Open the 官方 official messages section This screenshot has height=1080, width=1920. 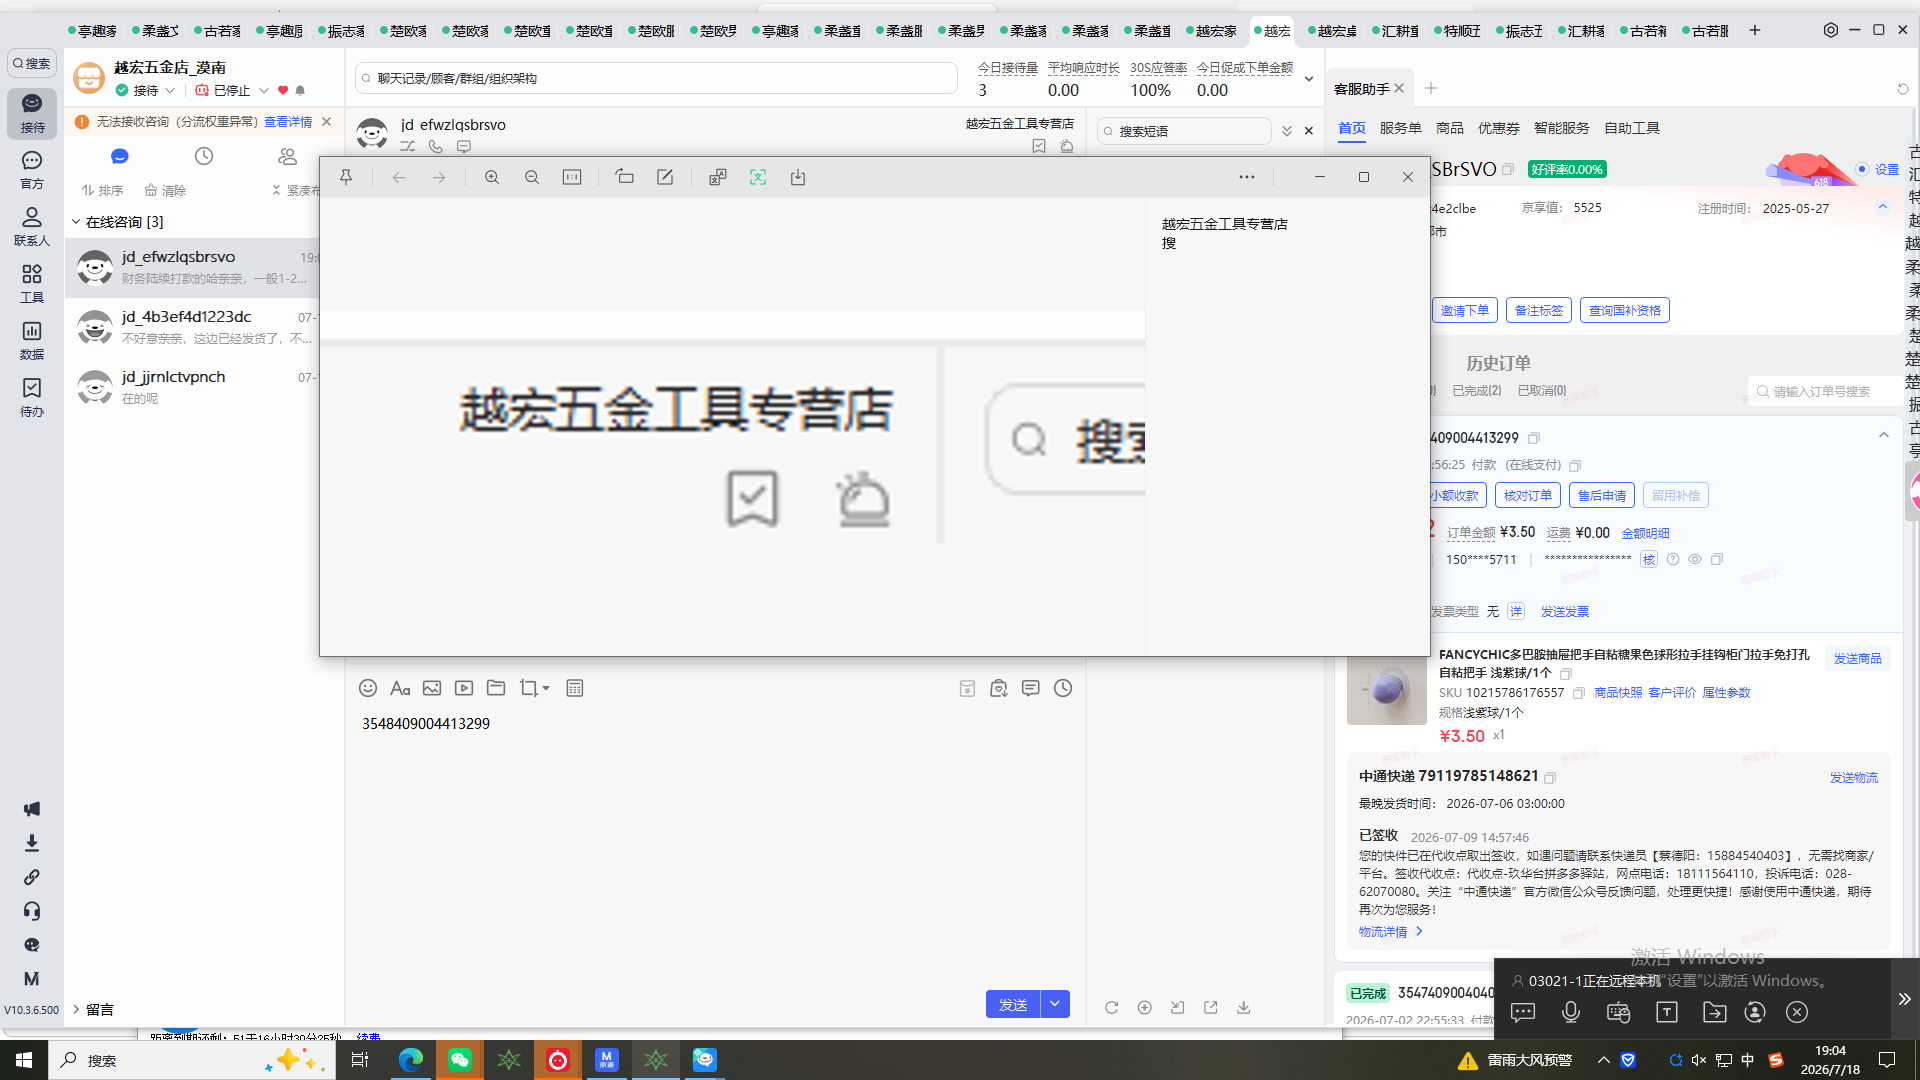32,169
